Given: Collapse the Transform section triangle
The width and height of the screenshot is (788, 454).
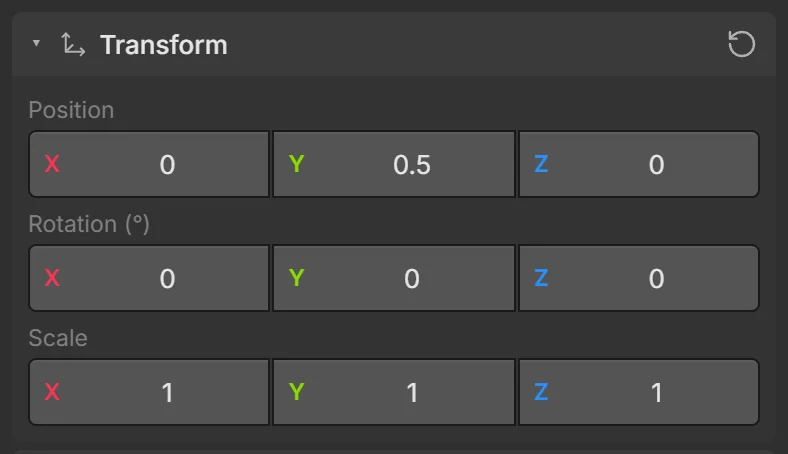Looking at the screenshot, I should tap(36, 43).
